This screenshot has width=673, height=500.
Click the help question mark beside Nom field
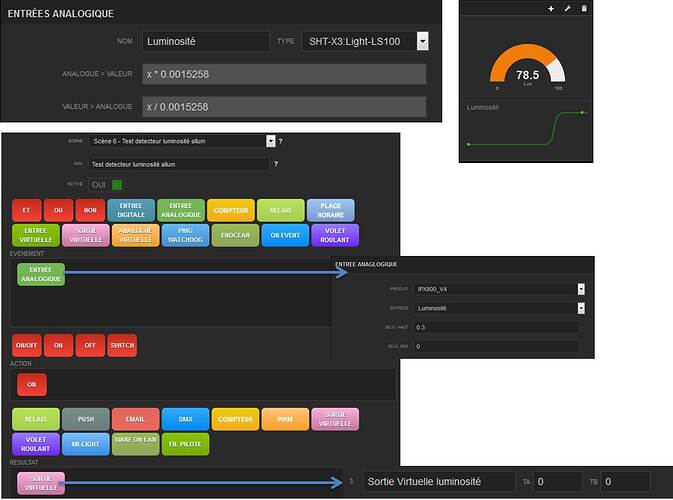(275, 163)
